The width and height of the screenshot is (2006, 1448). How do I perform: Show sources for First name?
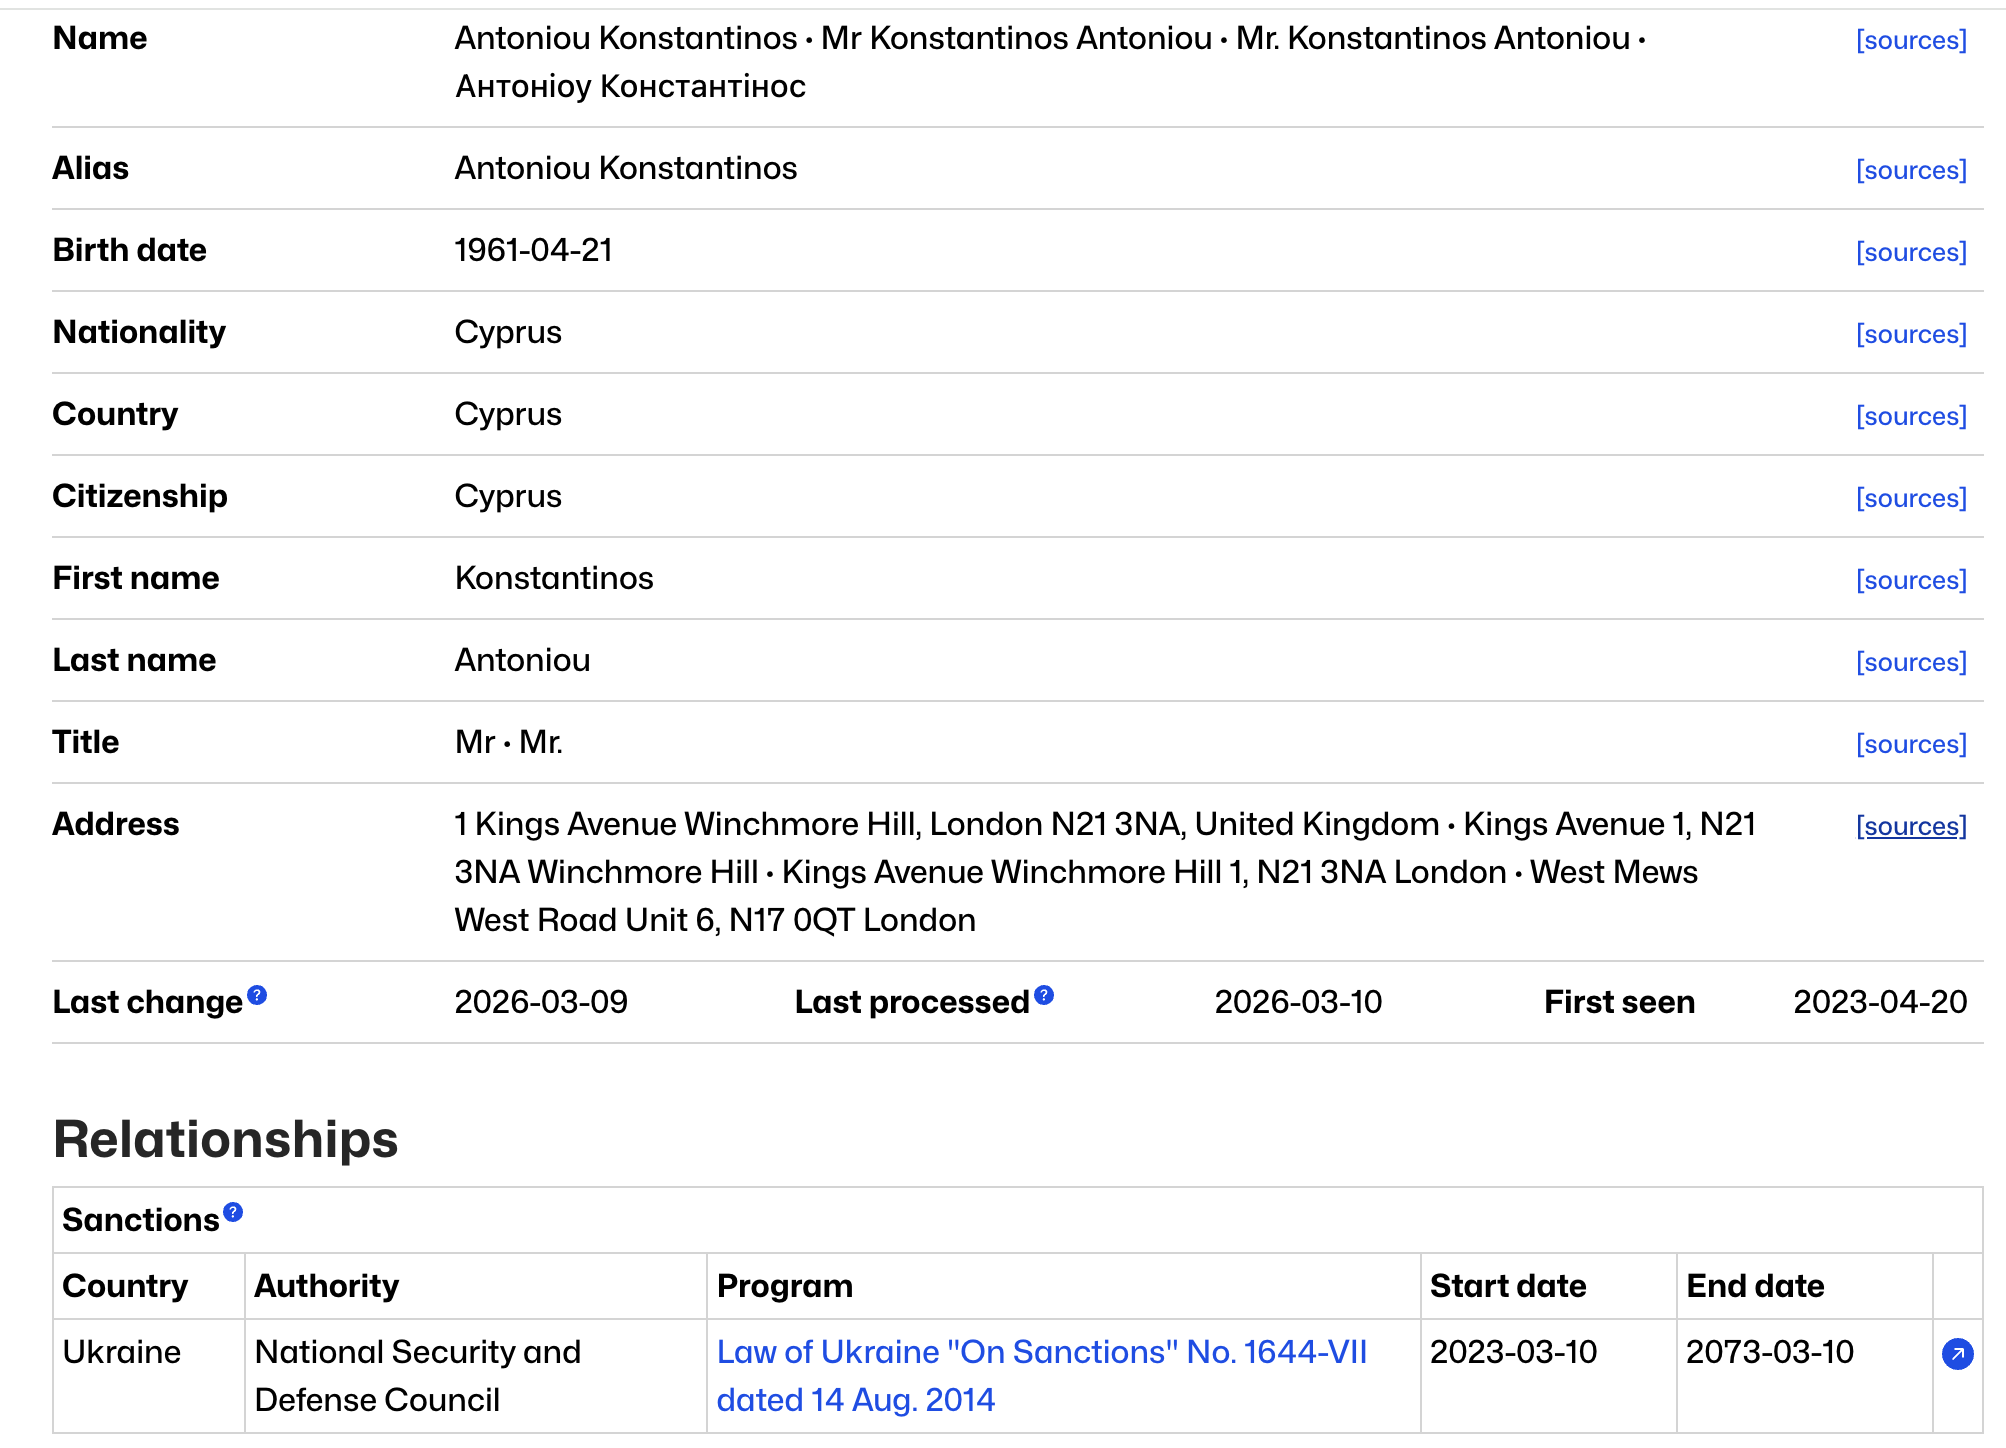tap(1910, 580)
